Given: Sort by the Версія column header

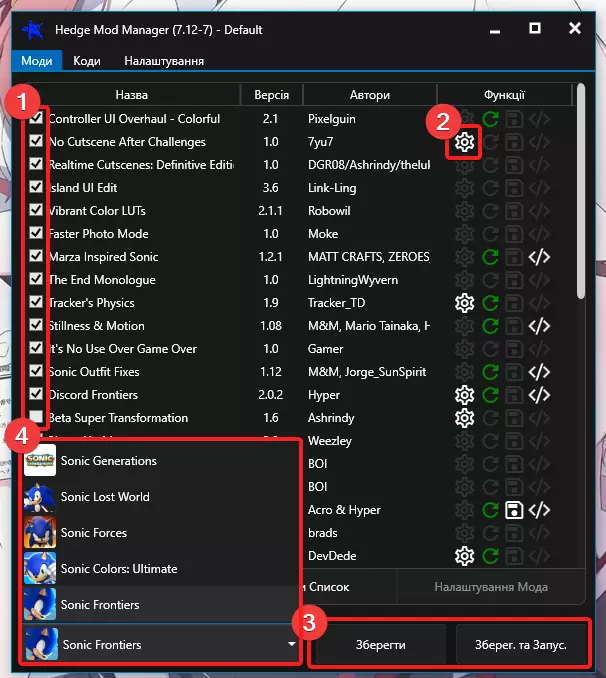Looking at the screenshot, I should tap(271, 95).
